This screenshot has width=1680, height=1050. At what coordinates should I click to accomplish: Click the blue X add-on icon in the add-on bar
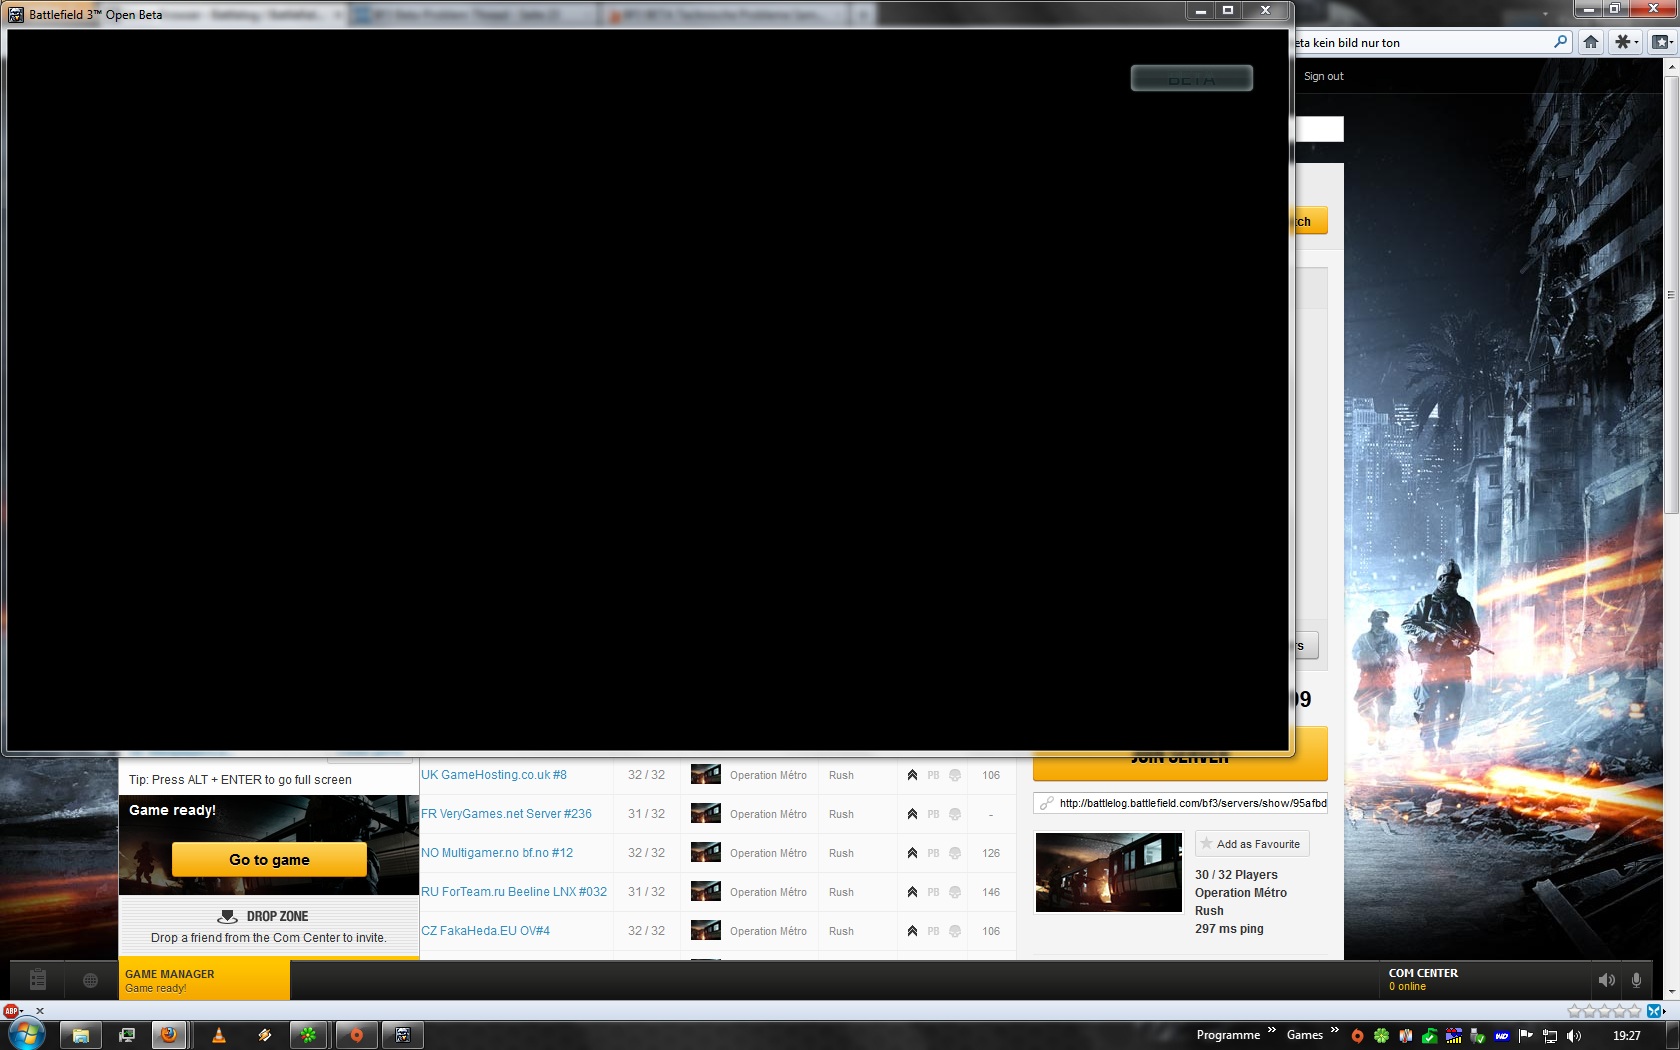coord(1654,1011)
